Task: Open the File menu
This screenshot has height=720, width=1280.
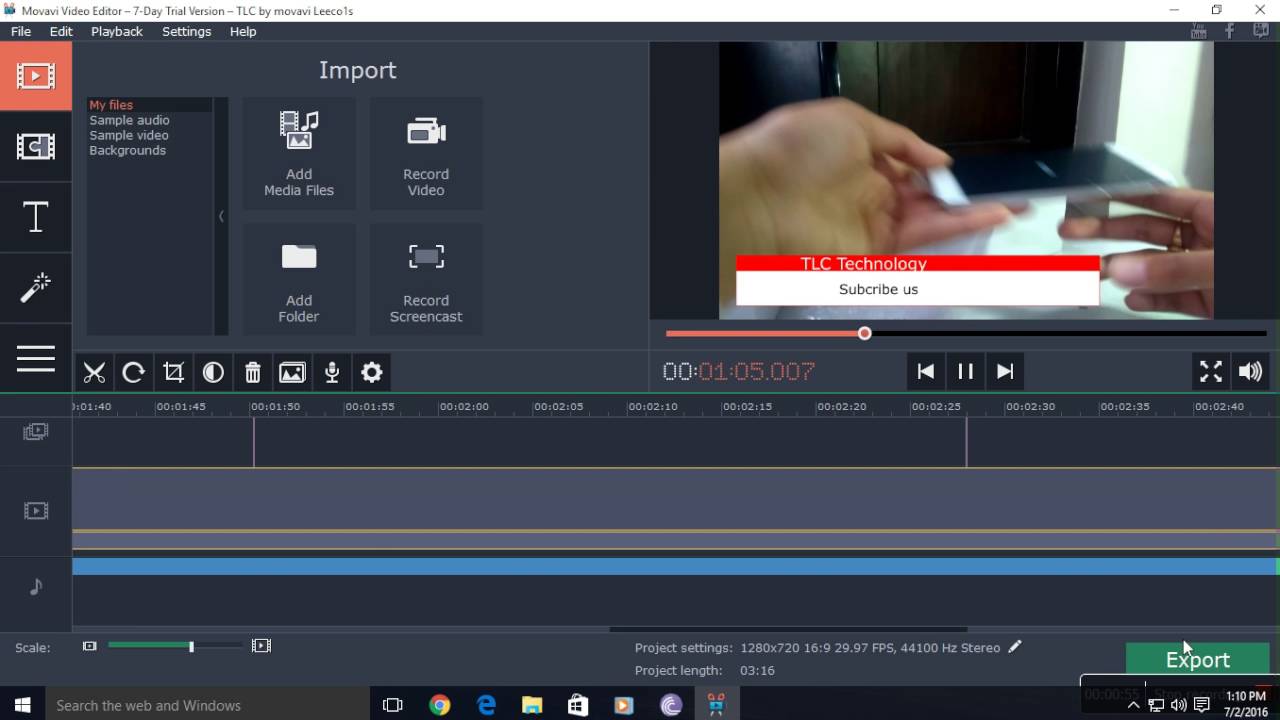Action: (21, 31)
